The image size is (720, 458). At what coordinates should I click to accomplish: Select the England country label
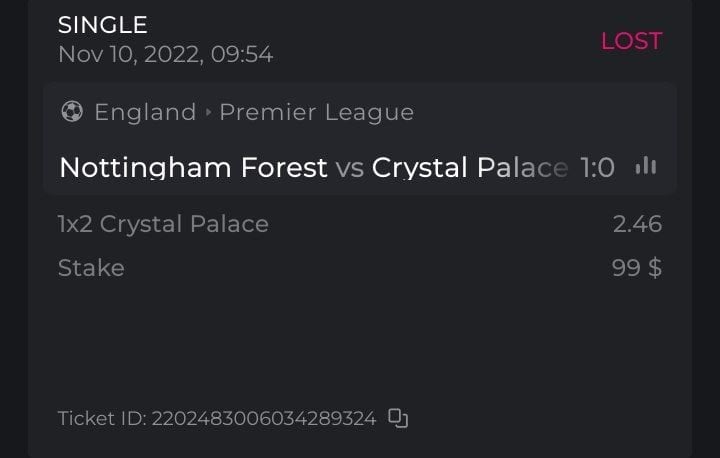pyautogui.click(x=145, y=112)
